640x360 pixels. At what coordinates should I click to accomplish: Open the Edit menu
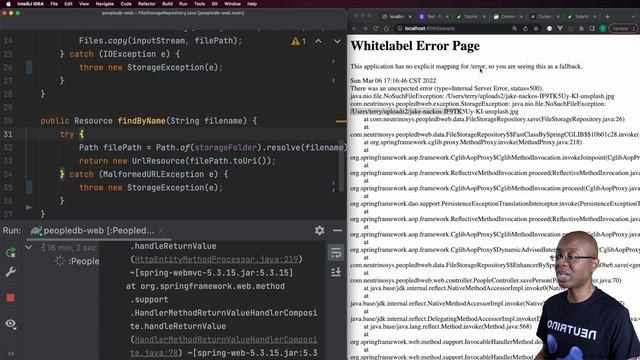coord(68,4)
